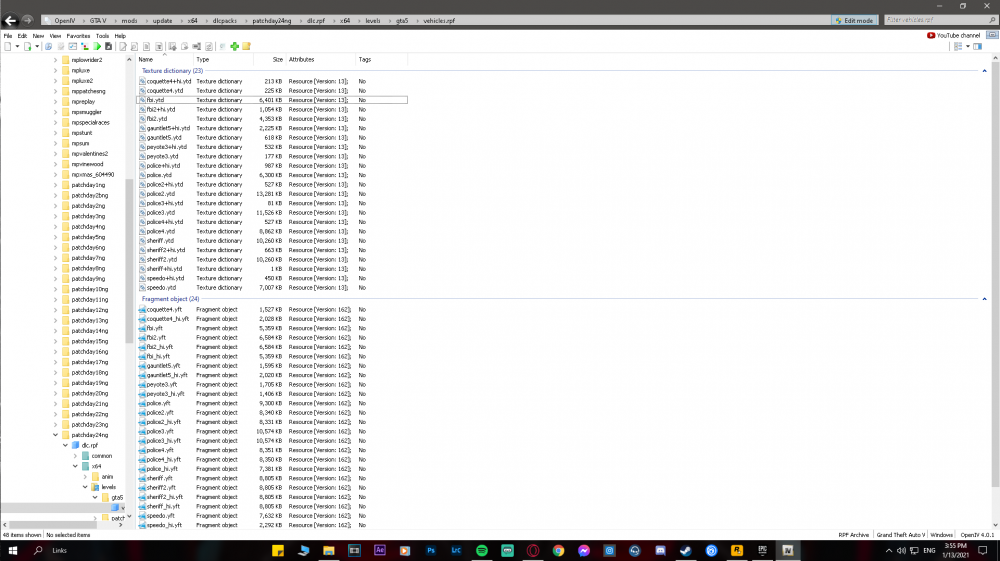Click the green play arrow toolbar icon
This screenshot has width=1000, height=561.
point(97,47)
